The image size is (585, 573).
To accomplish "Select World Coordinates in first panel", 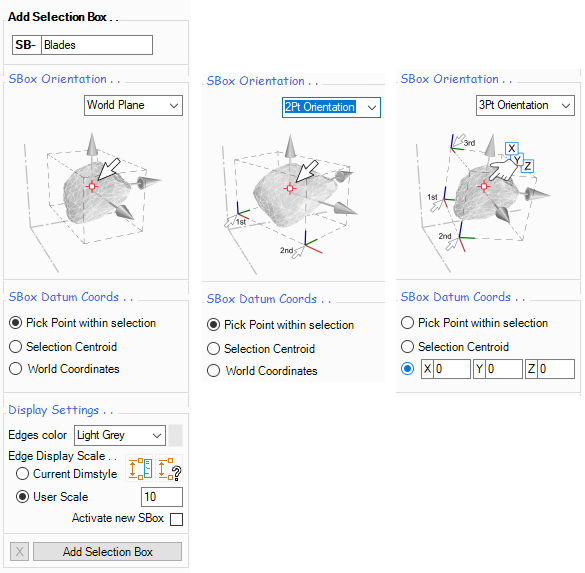I will [x=64, y=369].
